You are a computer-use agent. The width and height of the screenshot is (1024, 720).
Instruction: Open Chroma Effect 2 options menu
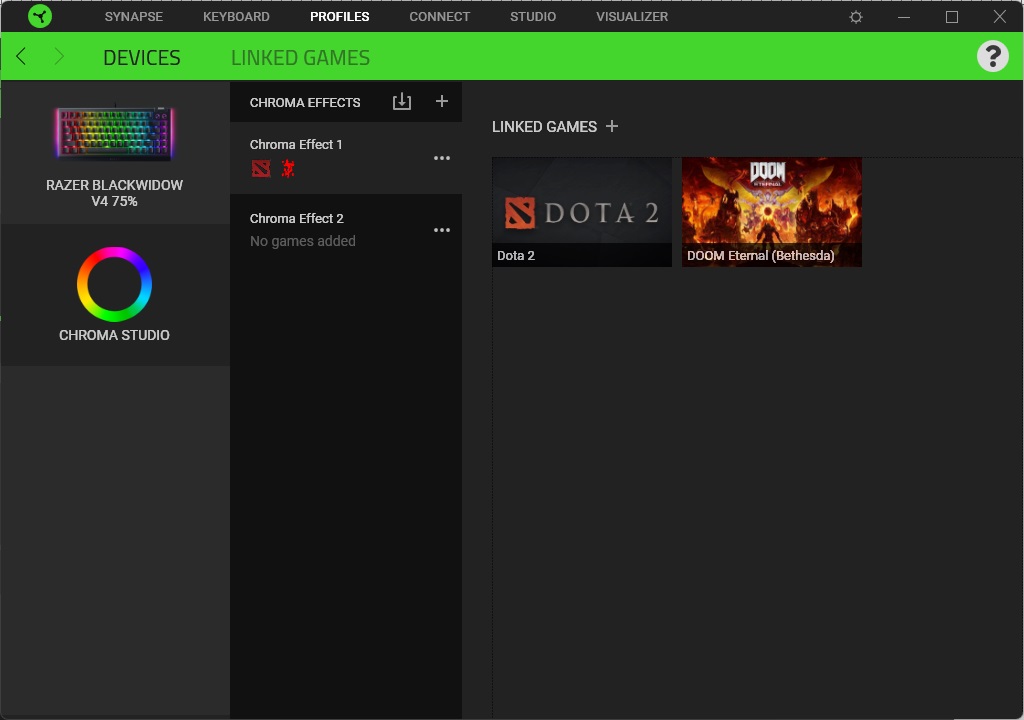click(x=442, y=230)
